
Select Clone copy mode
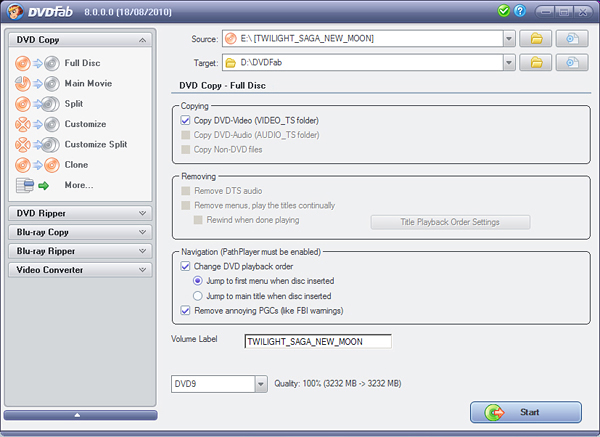pos(76,165)
